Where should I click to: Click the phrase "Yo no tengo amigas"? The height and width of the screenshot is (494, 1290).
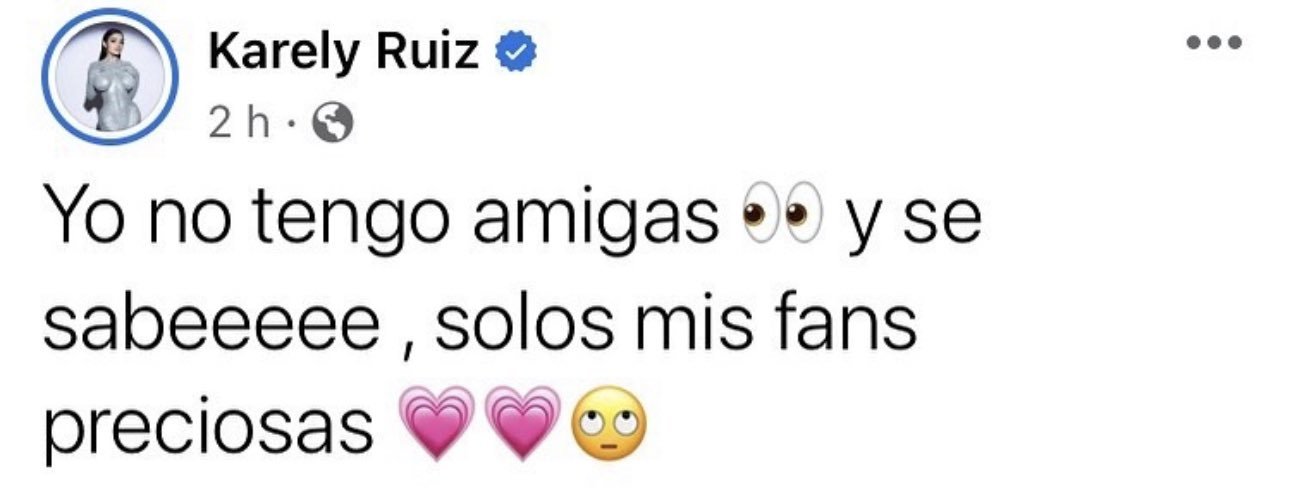click(x=382, y=222)
